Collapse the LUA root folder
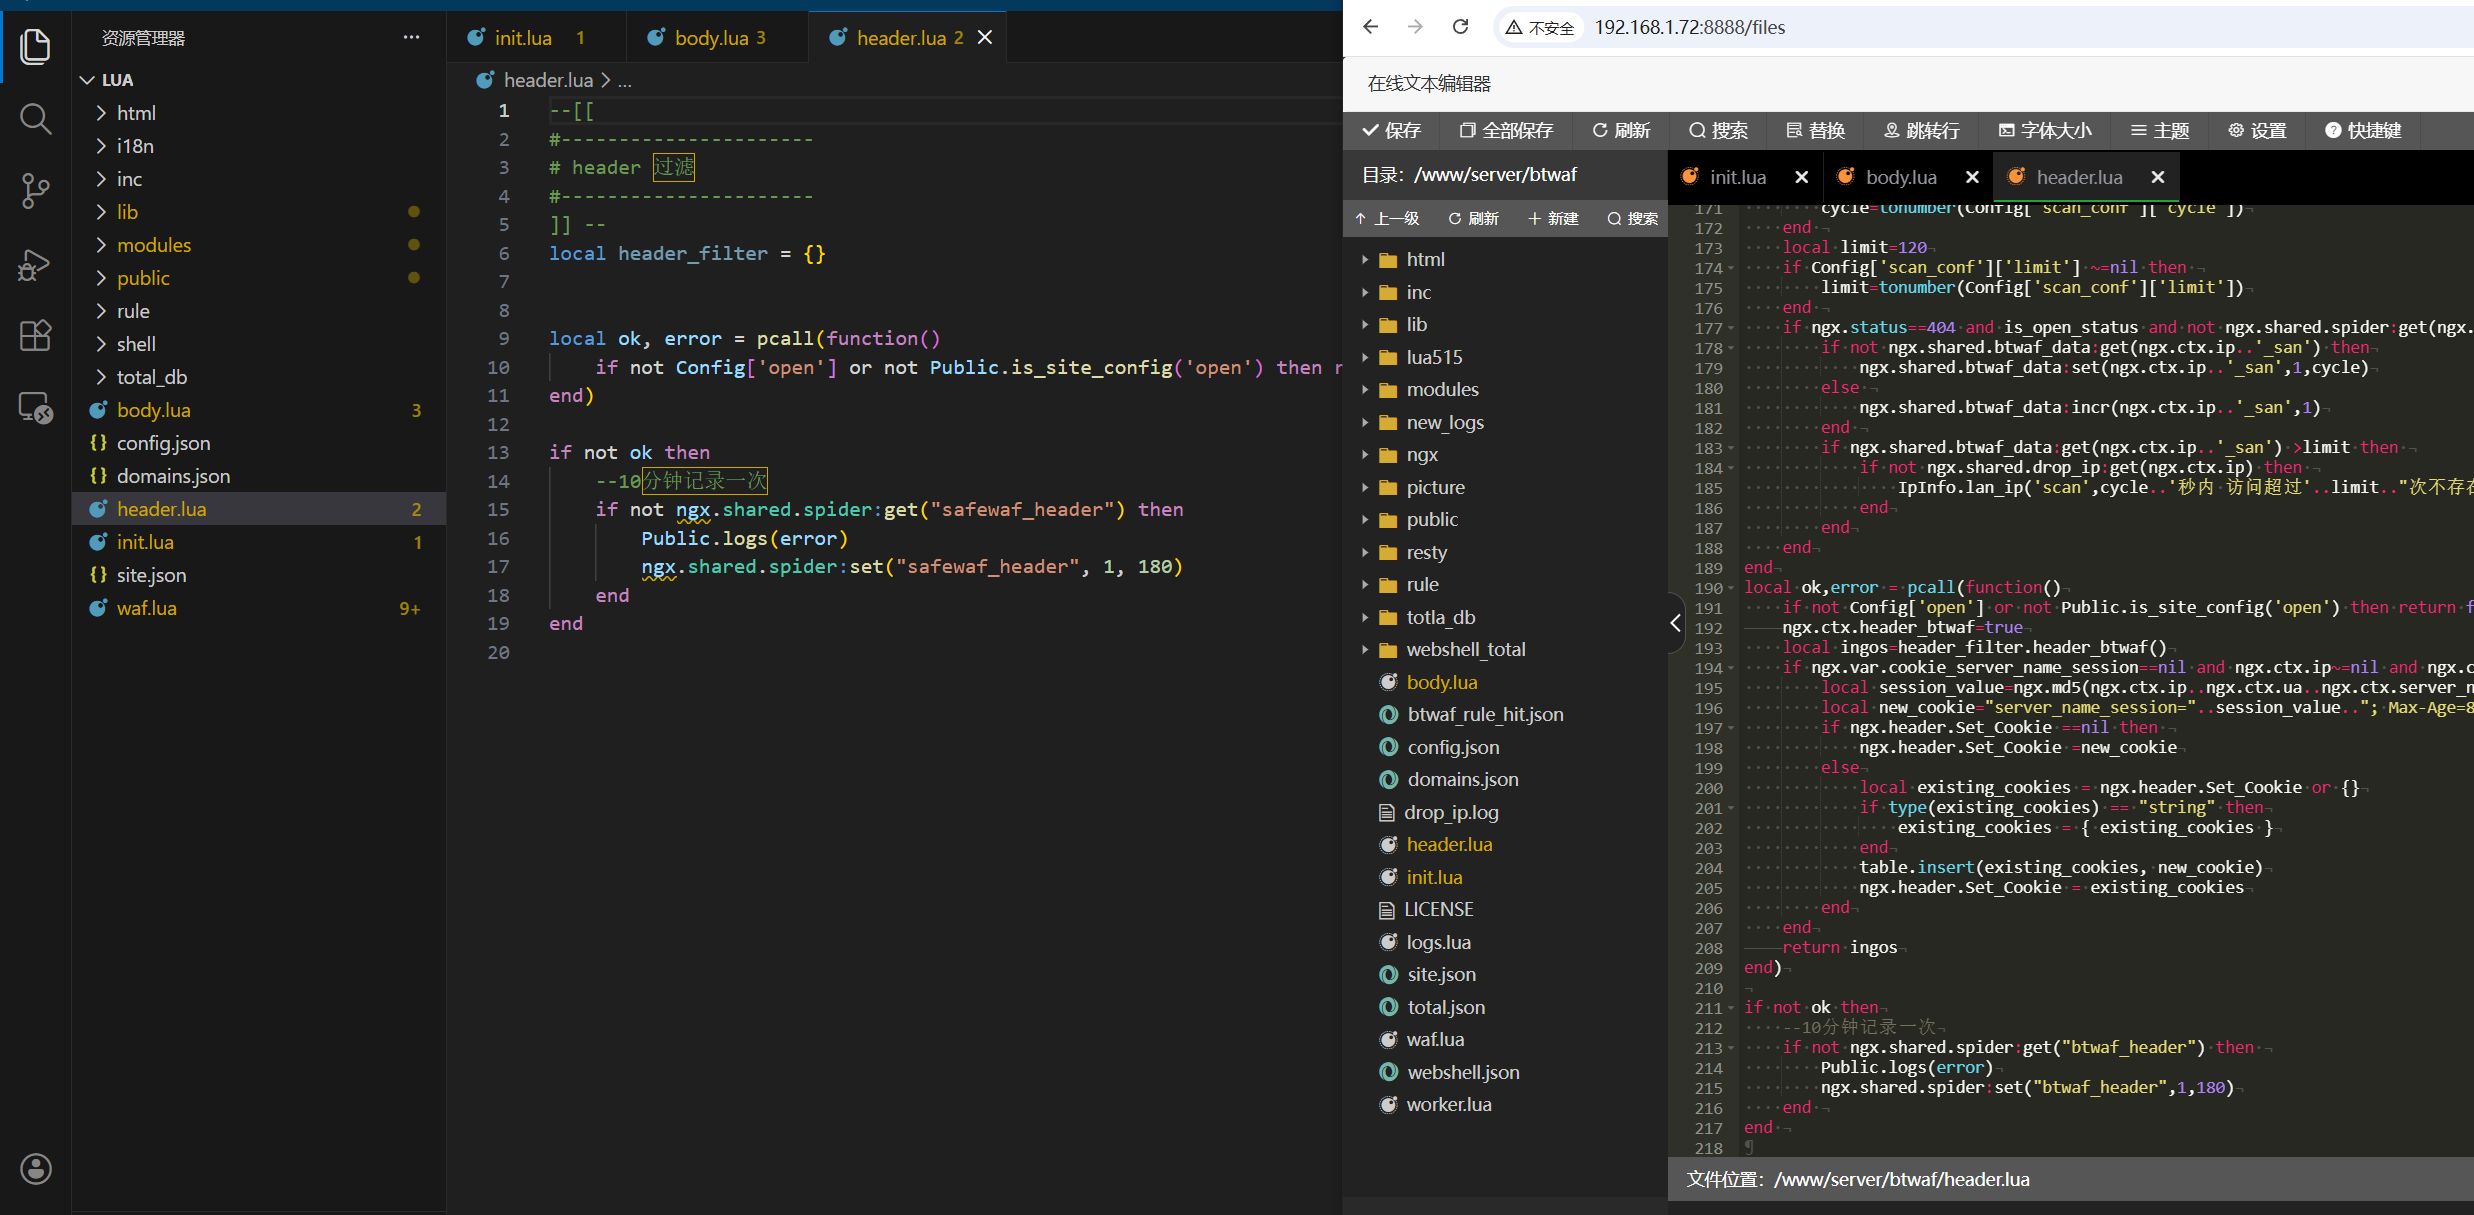The width and height of the screenshot is (2474, 1215). coord(88,80)
